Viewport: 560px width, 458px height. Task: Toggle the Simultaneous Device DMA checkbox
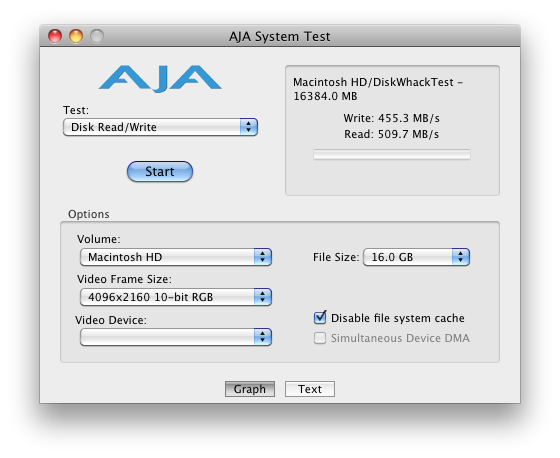point(320,338)
